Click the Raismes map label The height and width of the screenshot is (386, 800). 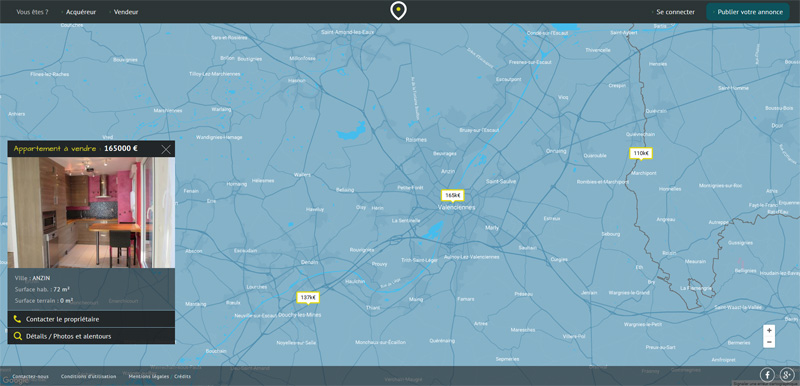coord(415,139)
